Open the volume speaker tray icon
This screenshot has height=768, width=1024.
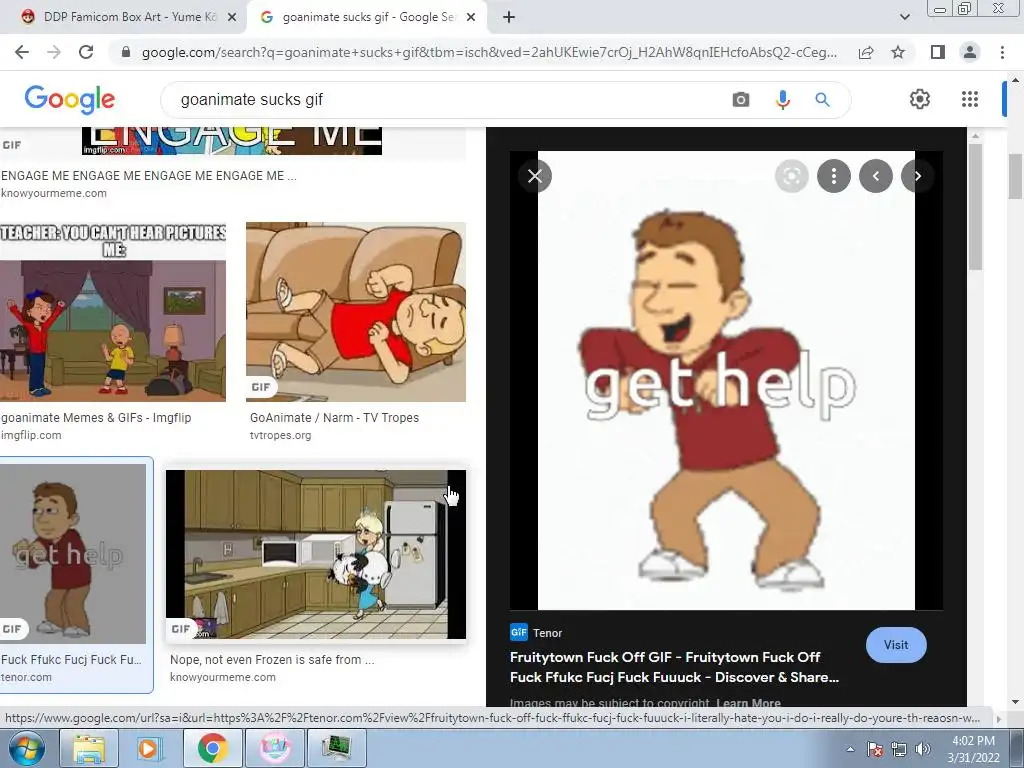(x=922, y=749)
